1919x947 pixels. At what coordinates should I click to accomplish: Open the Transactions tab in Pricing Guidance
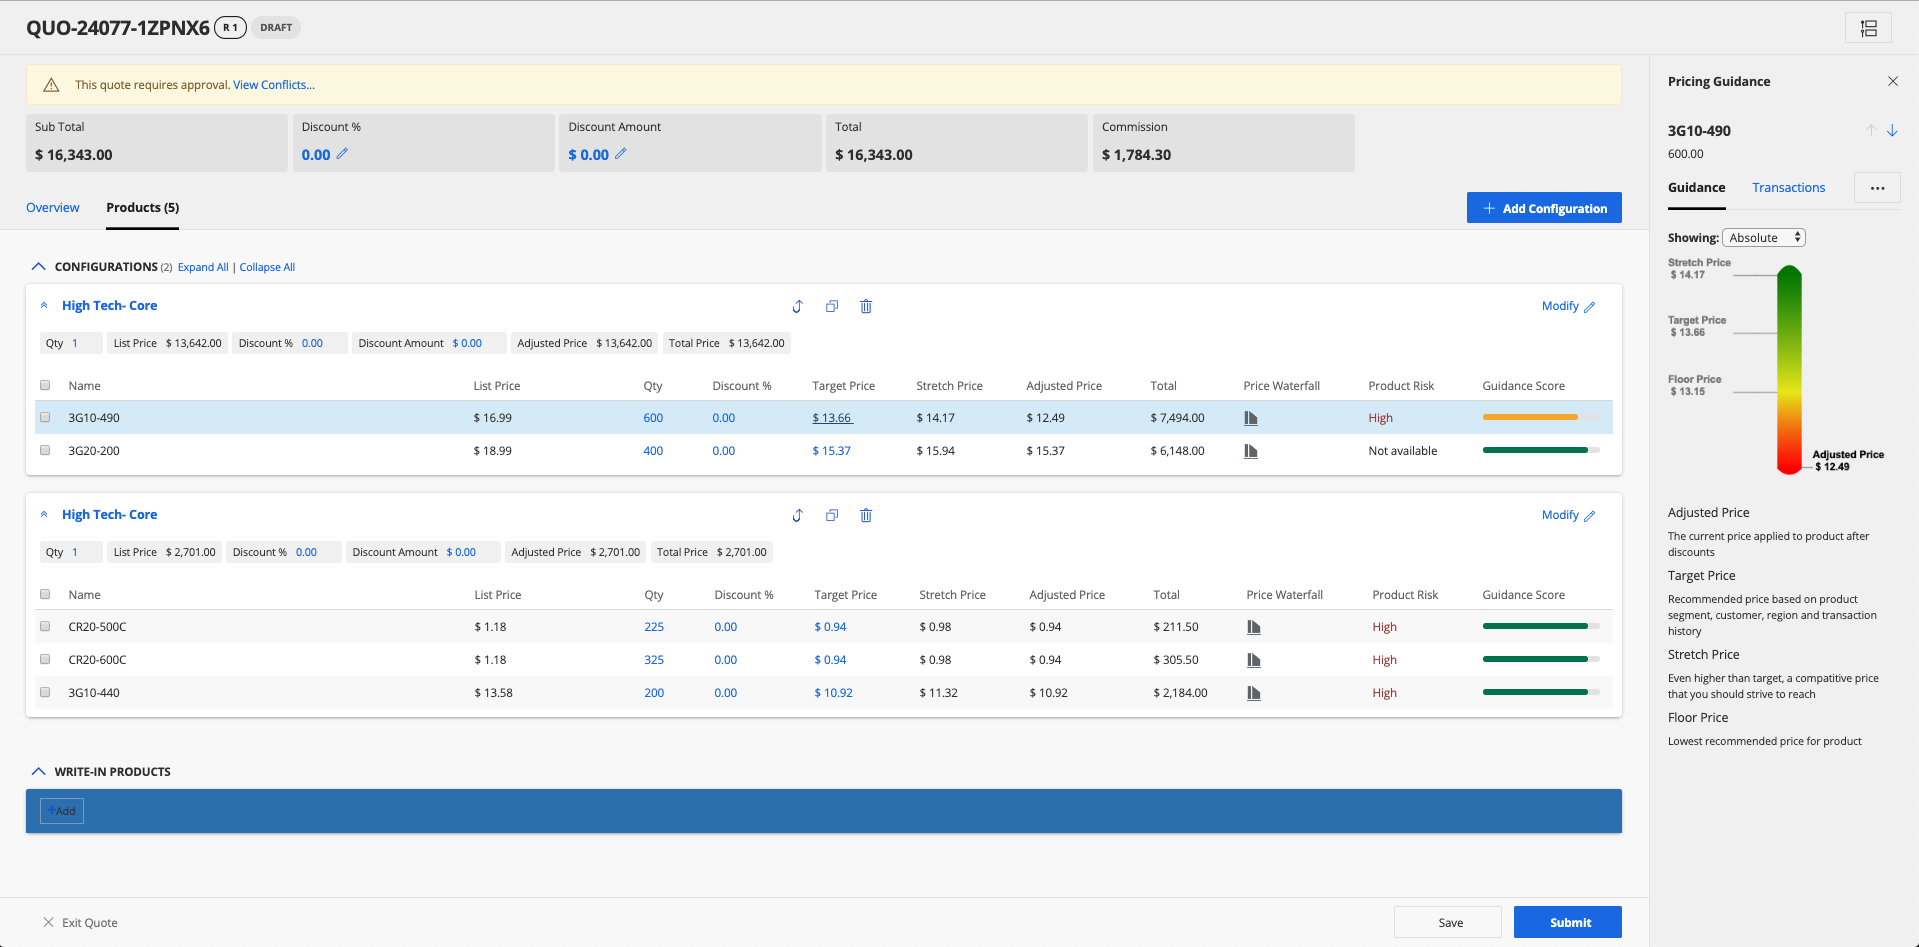click(x=1788, y=188)
